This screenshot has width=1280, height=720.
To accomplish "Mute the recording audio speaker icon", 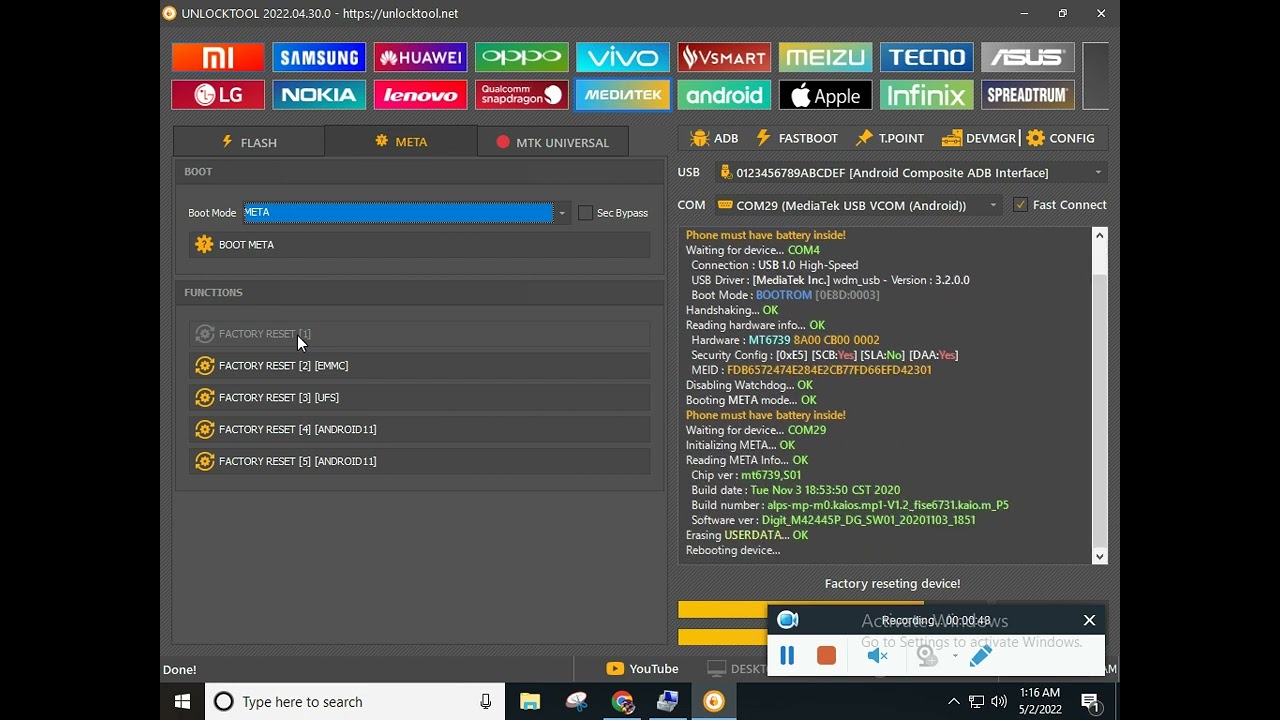I will click(x=877, y=656).
